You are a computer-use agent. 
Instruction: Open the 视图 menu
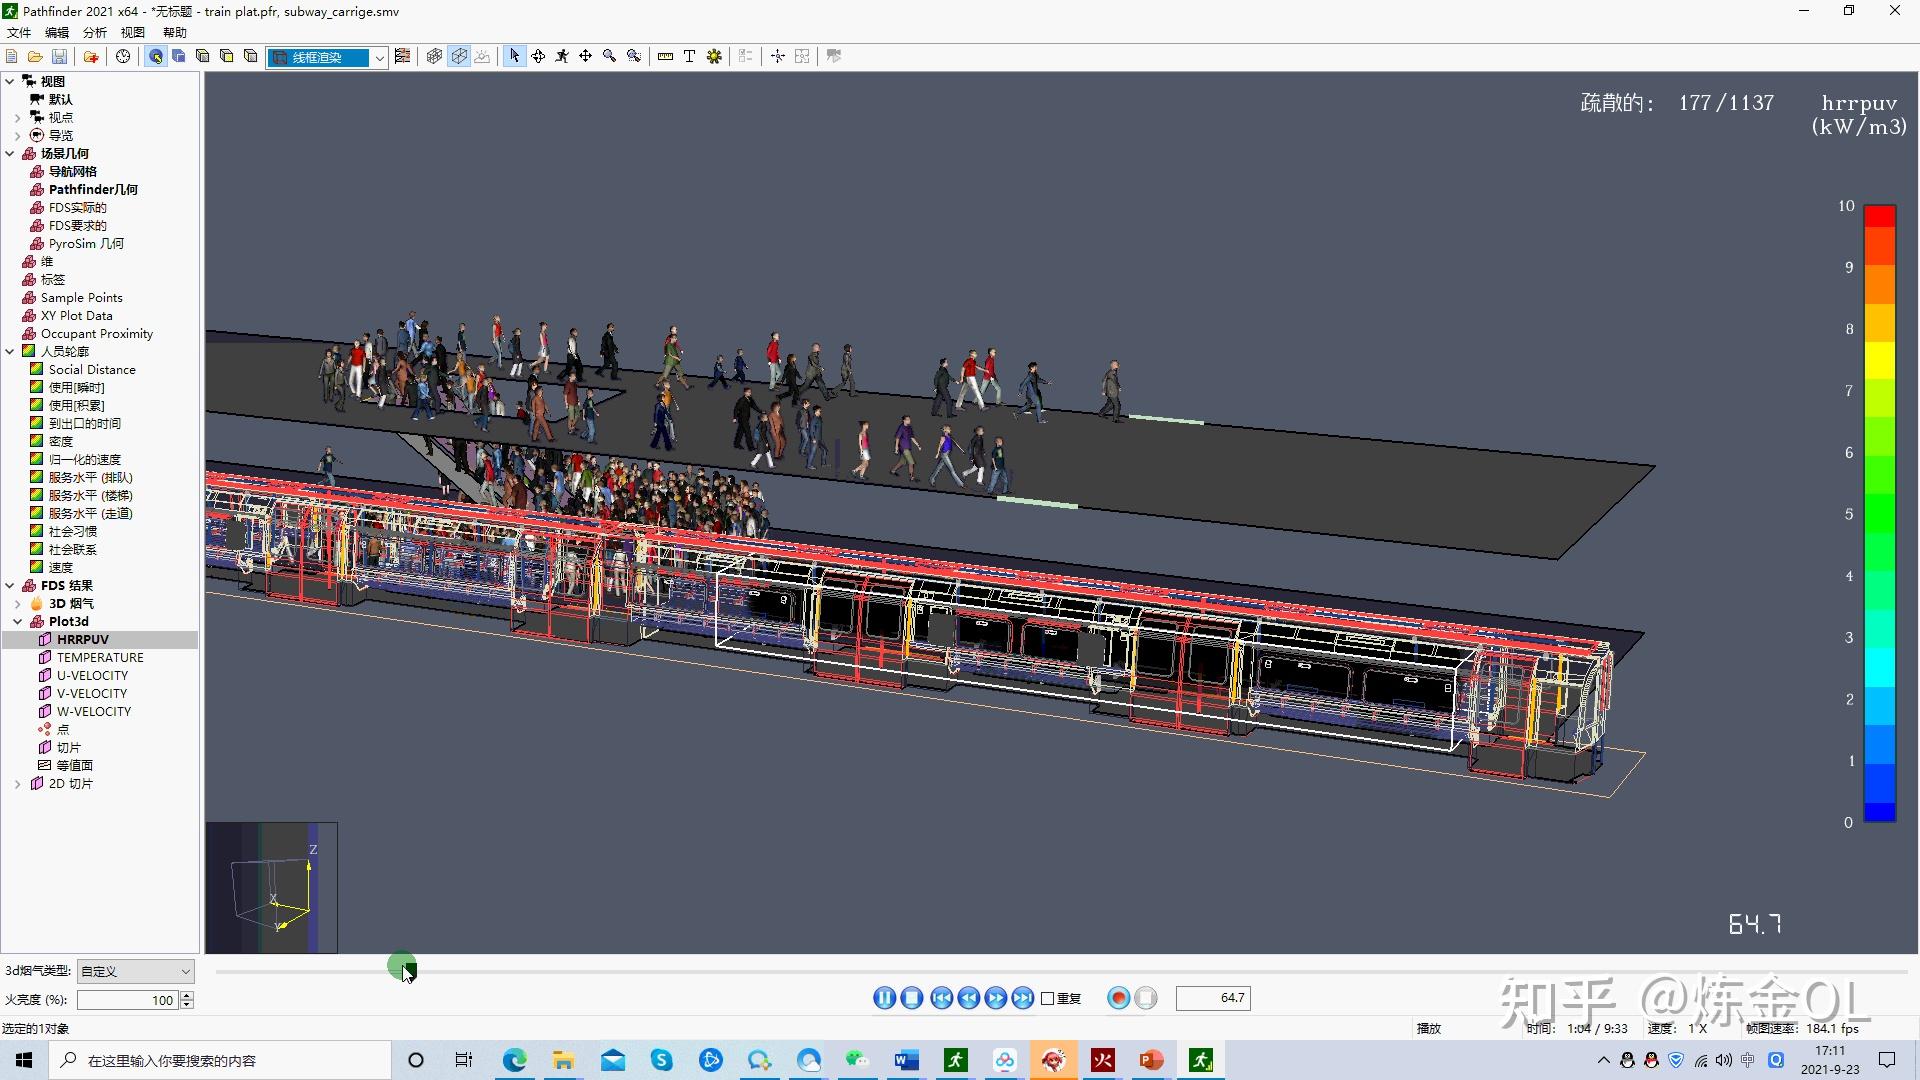[132, 33]
